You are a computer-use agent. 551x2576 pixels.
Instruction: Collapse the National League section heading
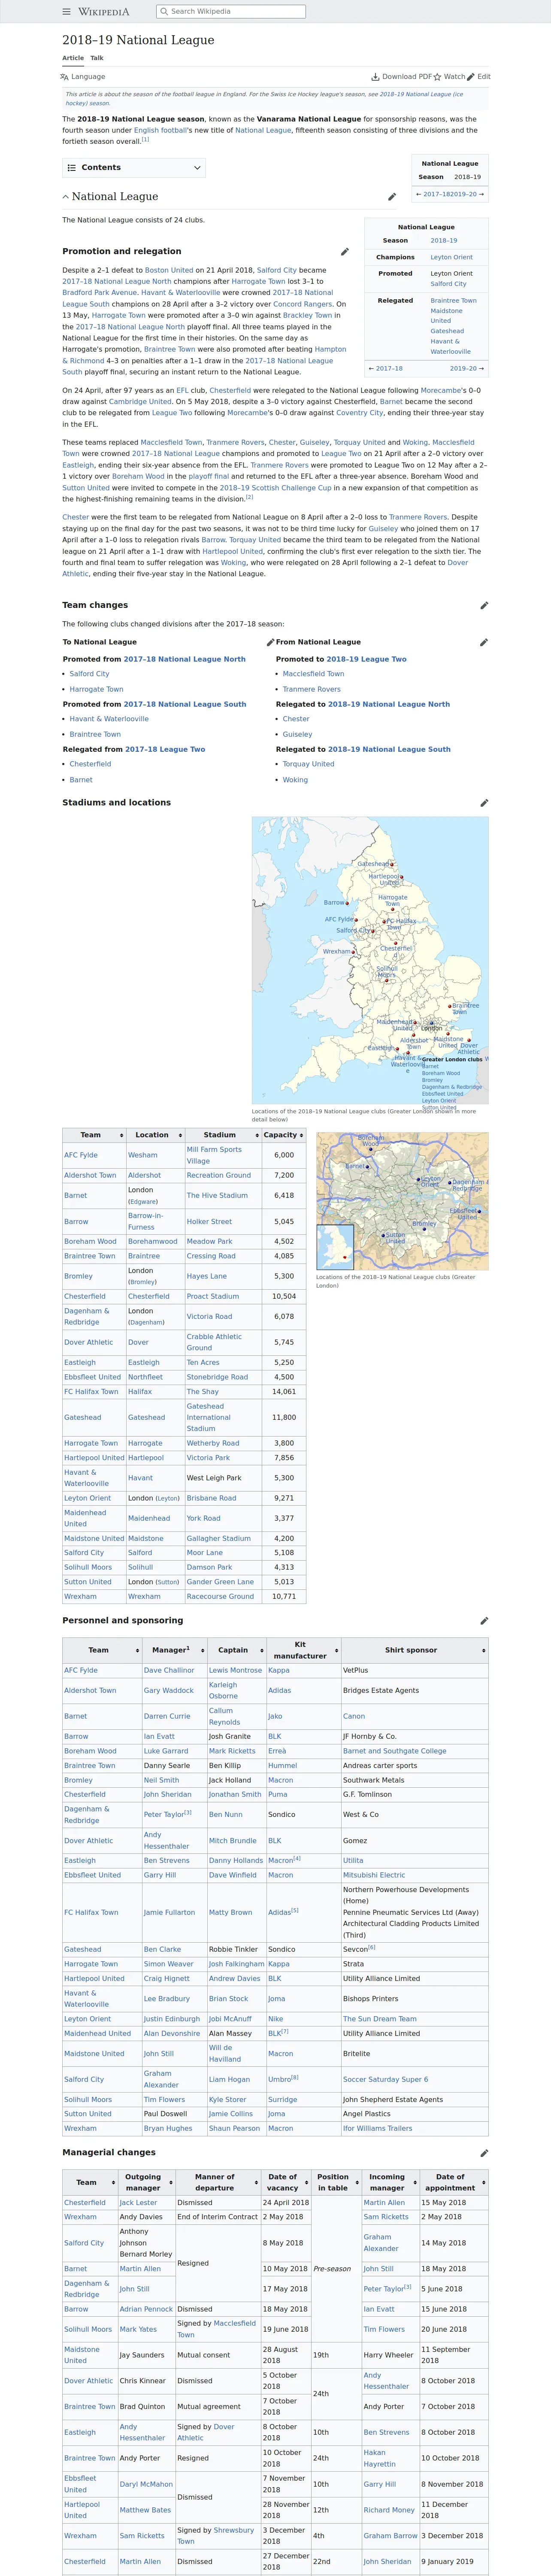click(66, 197)
